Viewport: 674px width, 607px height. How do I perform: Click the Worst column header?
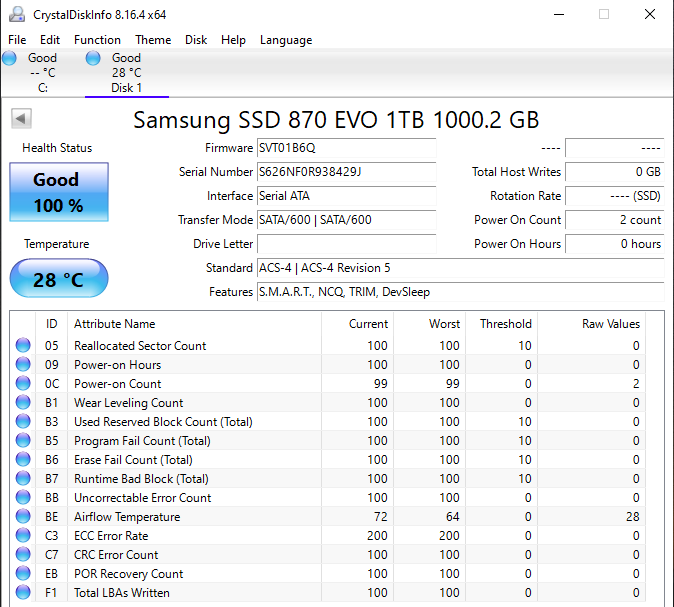coord(430,324)
